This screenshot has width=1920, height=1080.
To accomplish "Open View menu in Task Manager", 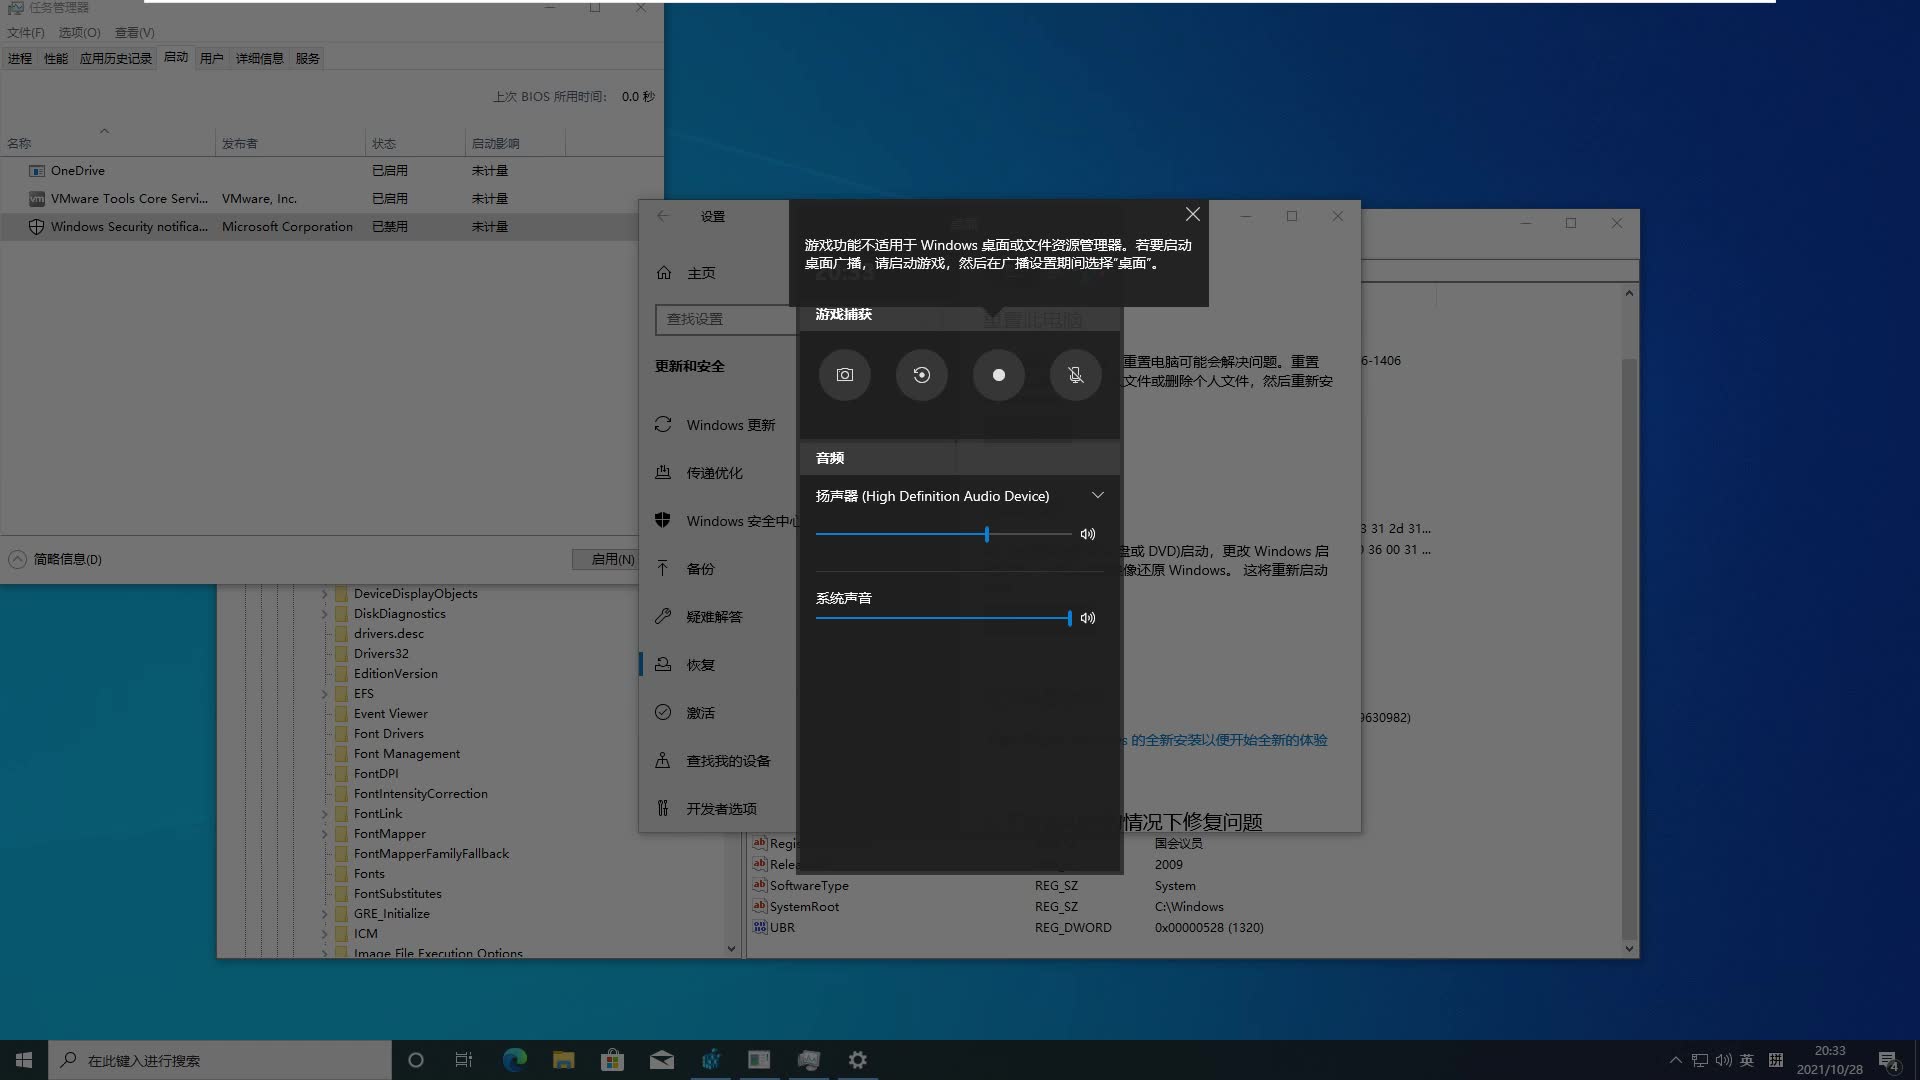I will click(135, 32).
